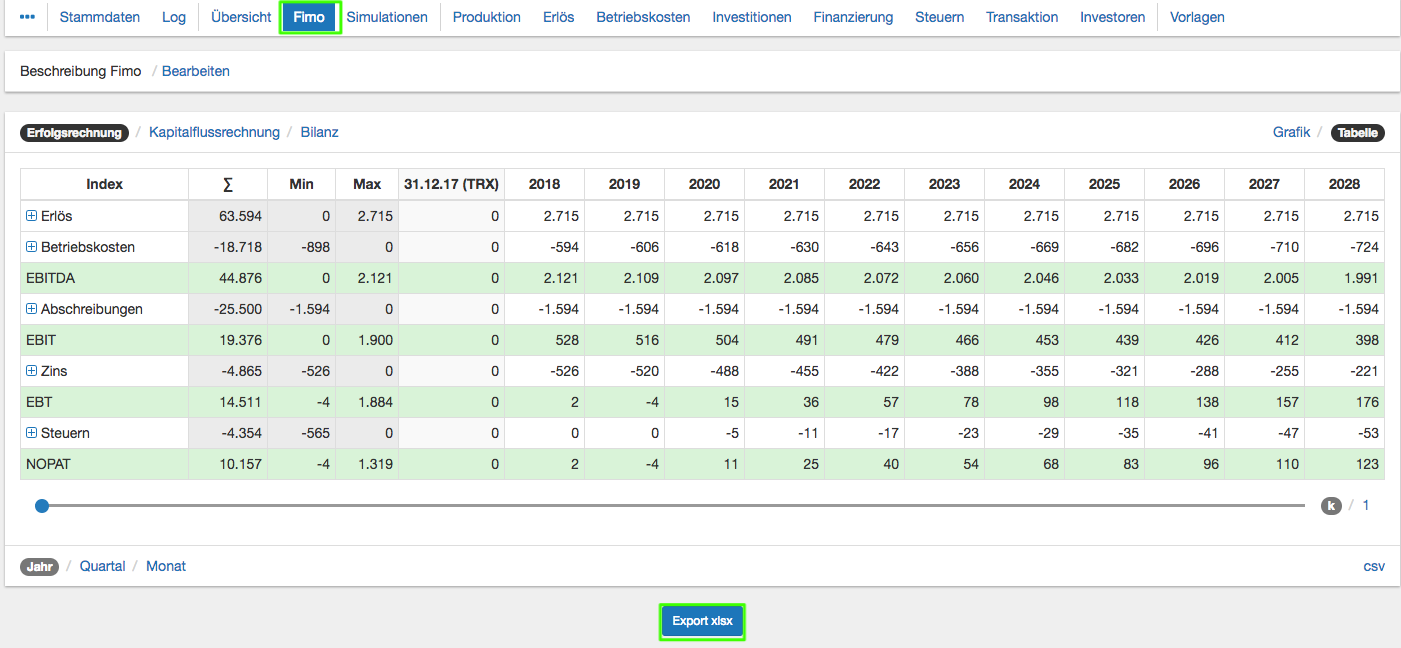
Task: Show the Bilanz statement
Action: coord(319,132)
